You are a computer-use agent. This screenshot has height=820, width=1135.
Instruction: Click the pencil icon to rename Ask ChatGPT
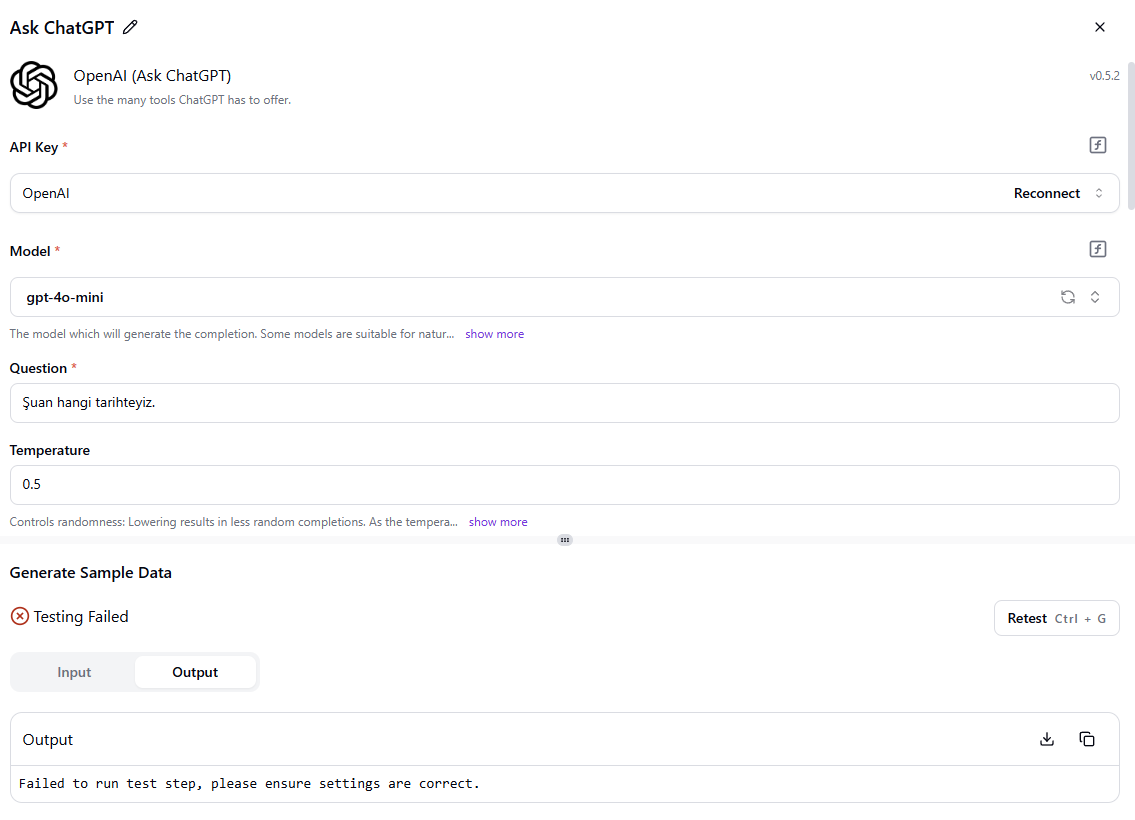coord(130,28)
